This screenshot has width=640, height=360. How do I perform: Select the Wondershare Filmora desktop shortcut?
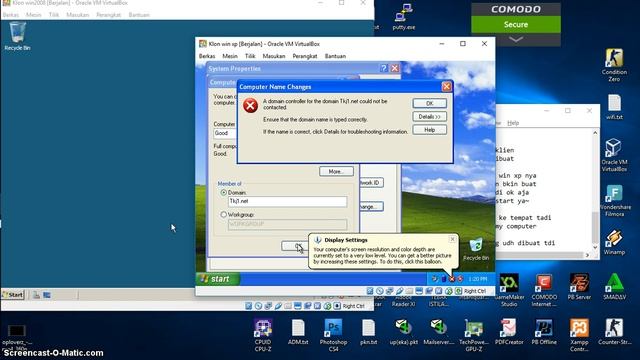(x=614, y=200)
